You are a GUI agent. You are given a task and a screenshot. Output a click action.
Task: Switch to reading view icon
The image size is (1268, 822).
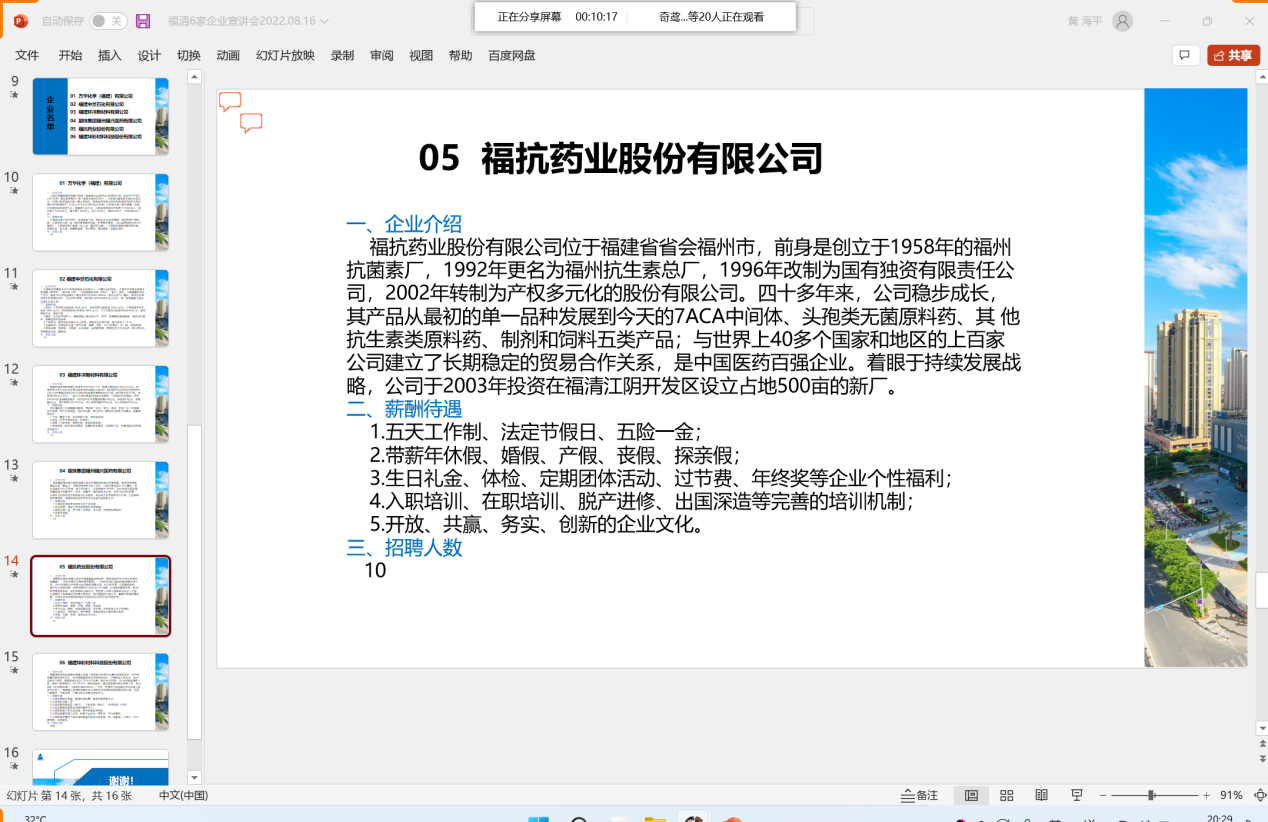pos(1041,795)
